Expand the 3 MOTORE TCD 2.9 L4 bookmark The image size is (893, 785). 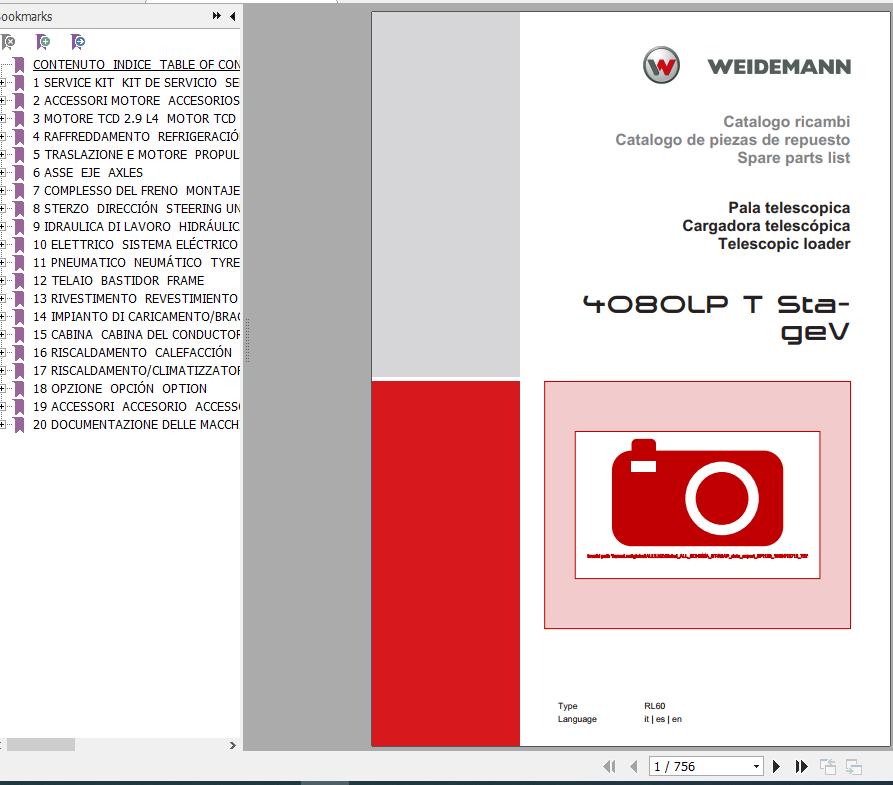pos(2,118)
